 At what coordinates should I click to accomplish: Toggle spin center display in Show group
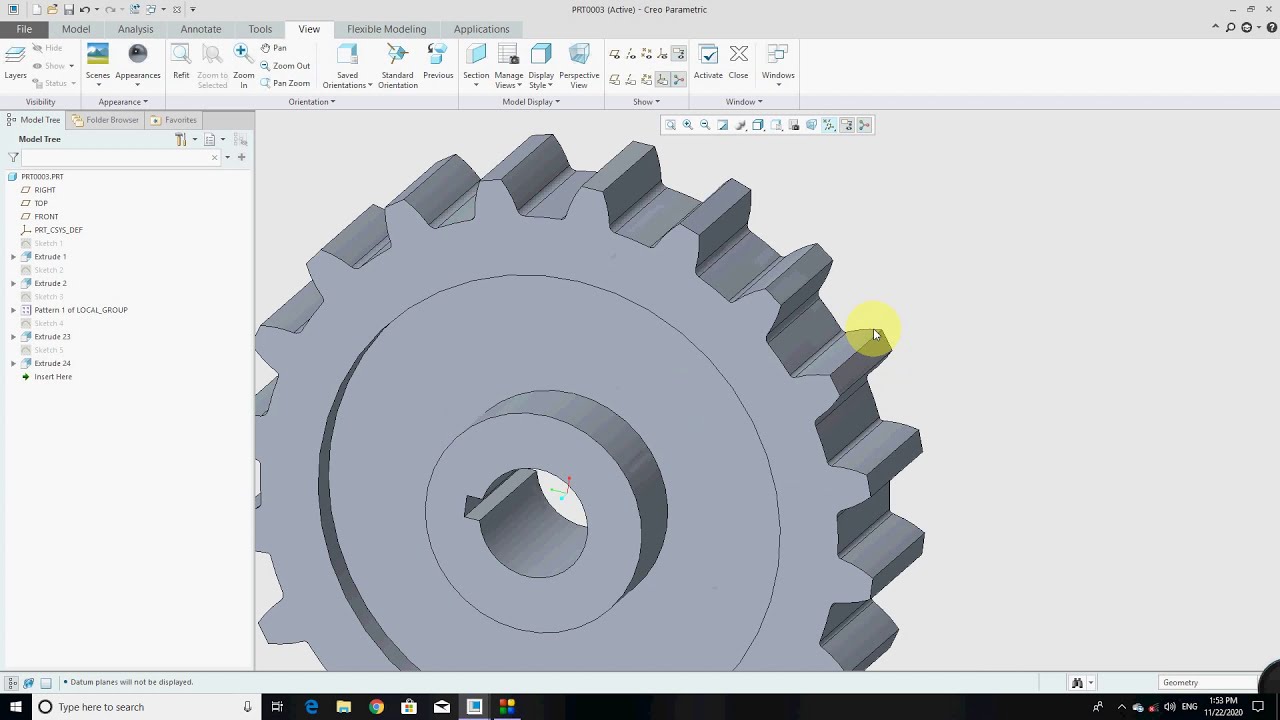678,79
